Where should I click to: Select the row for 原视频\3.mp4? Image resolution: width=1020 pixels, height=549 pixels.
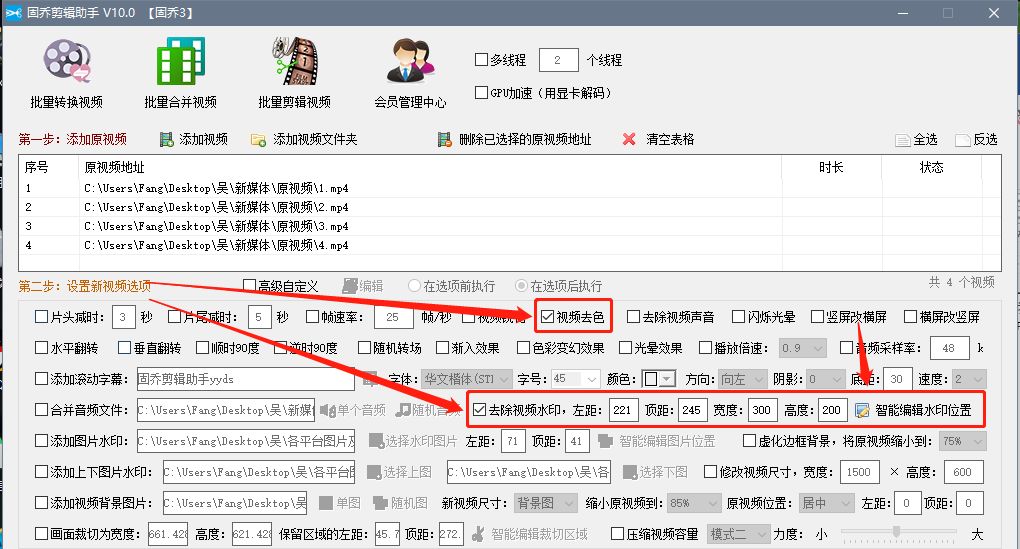pyautogui.click(x=509, y=226)
